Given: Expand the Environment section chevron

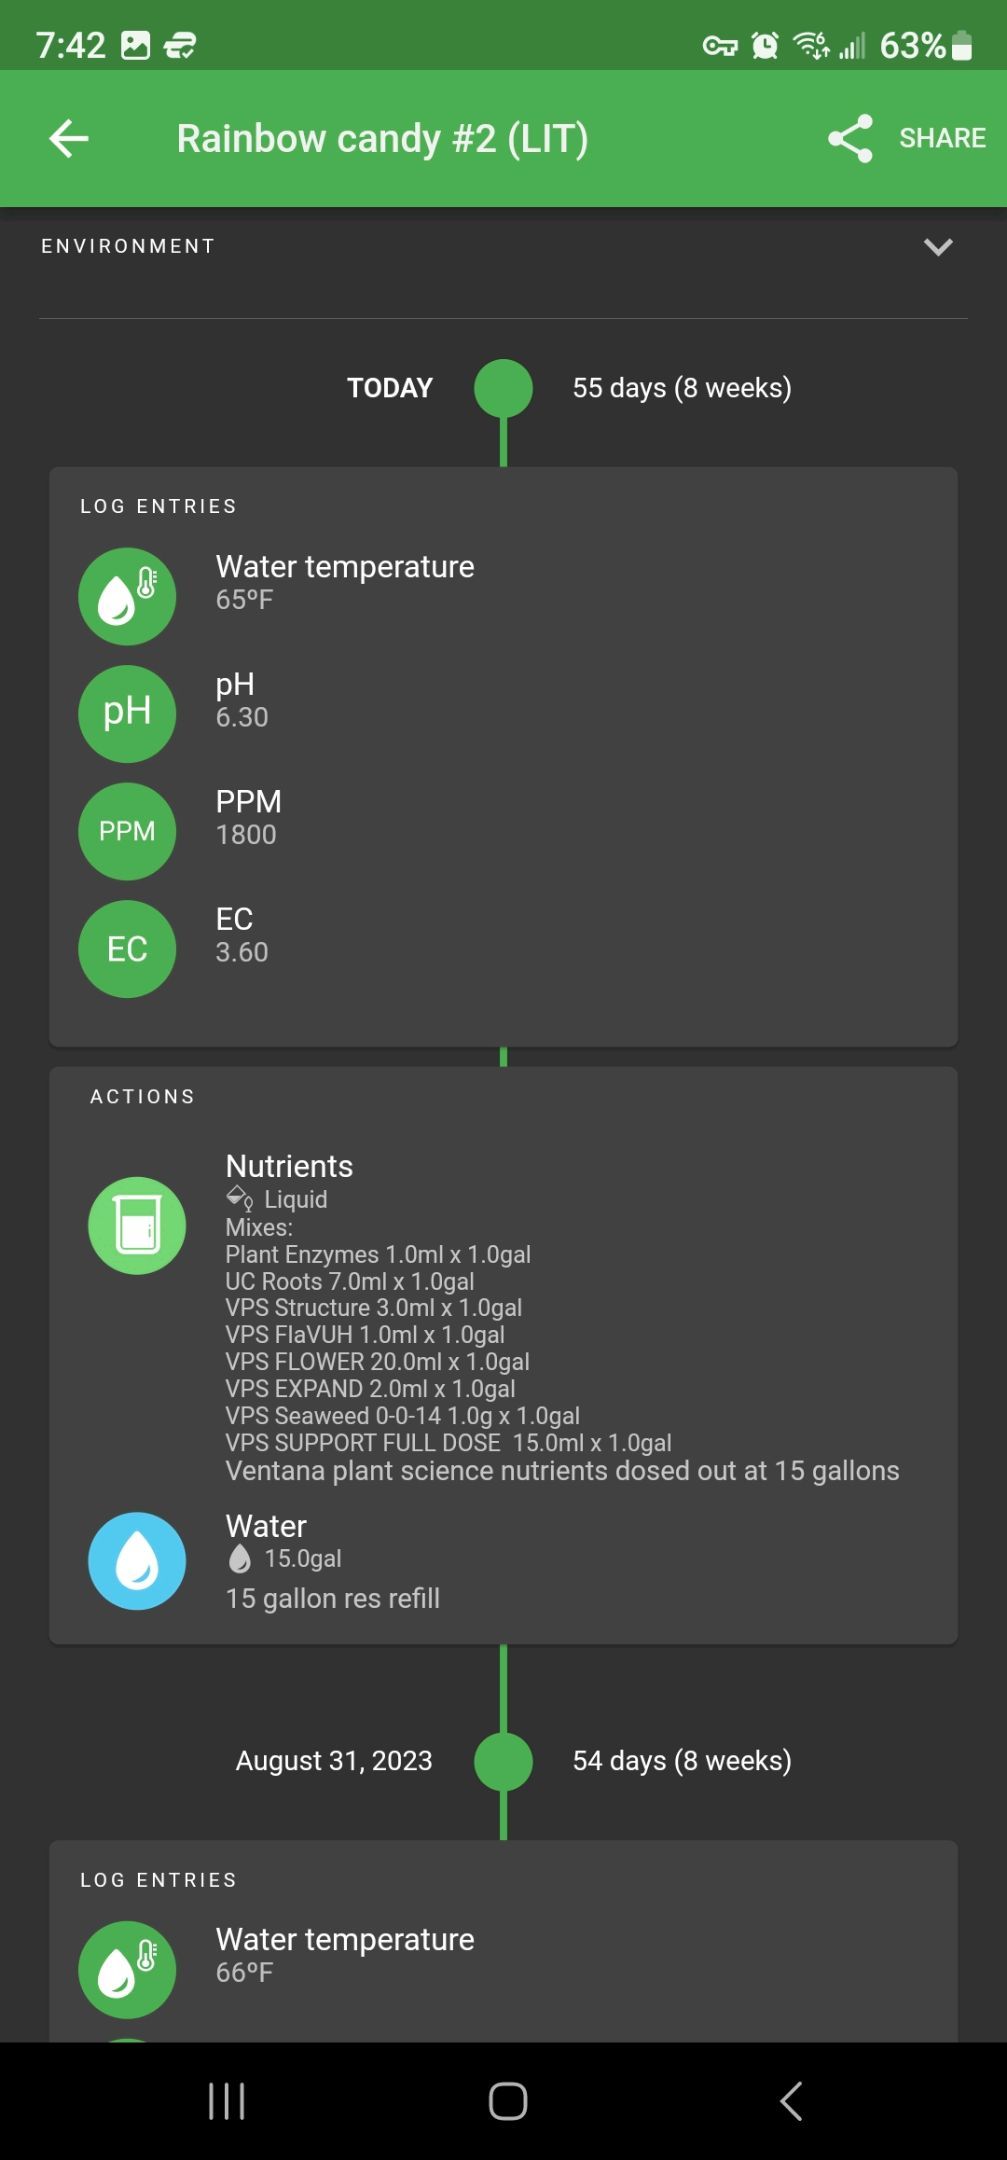Looking at the screenshot, I should pyautogui.click(x=937, y=247).
